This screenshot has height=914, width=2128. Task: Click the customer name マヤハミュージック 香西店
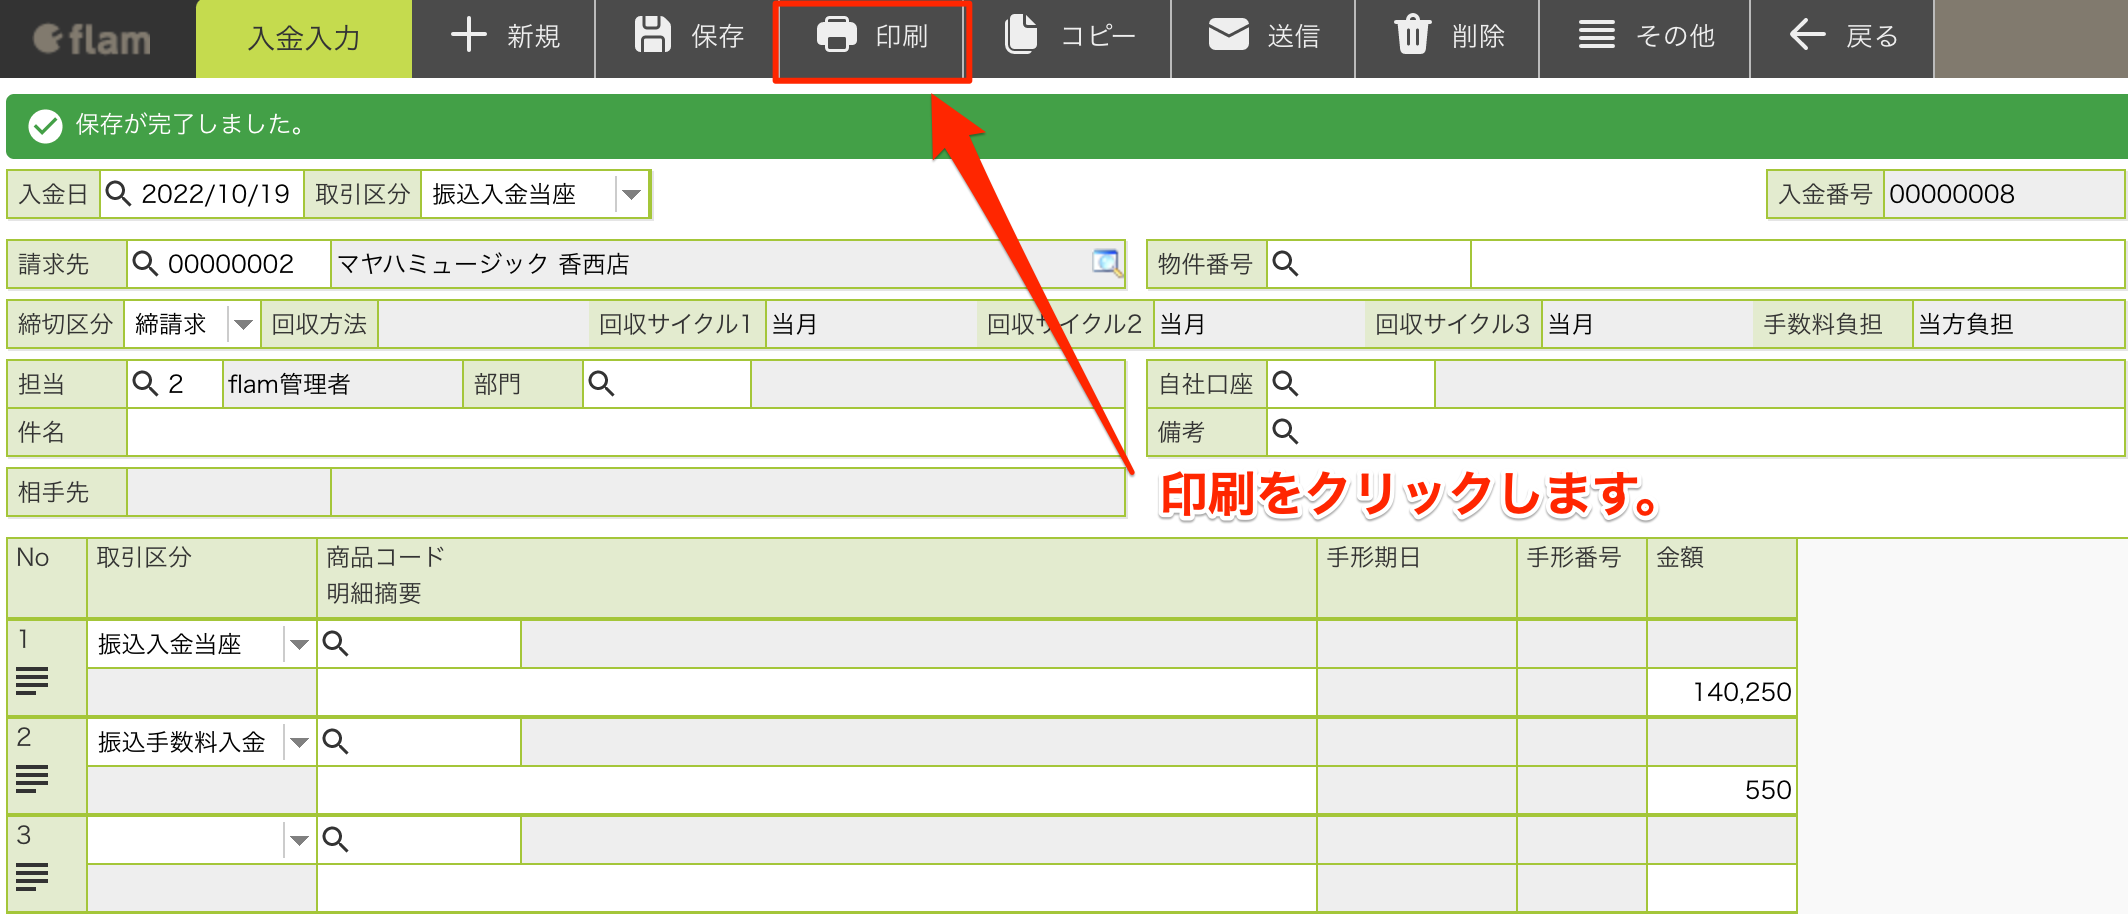pyautogui.click(x=483, y=264)
